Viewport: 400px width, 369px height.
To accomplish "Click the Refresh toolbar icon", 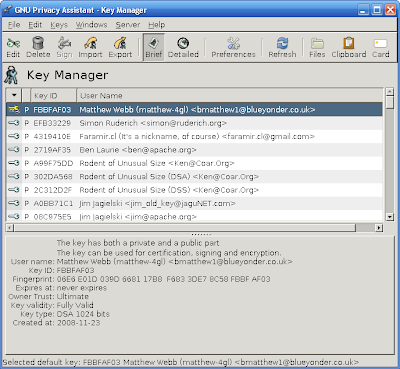I will point(282,47).
